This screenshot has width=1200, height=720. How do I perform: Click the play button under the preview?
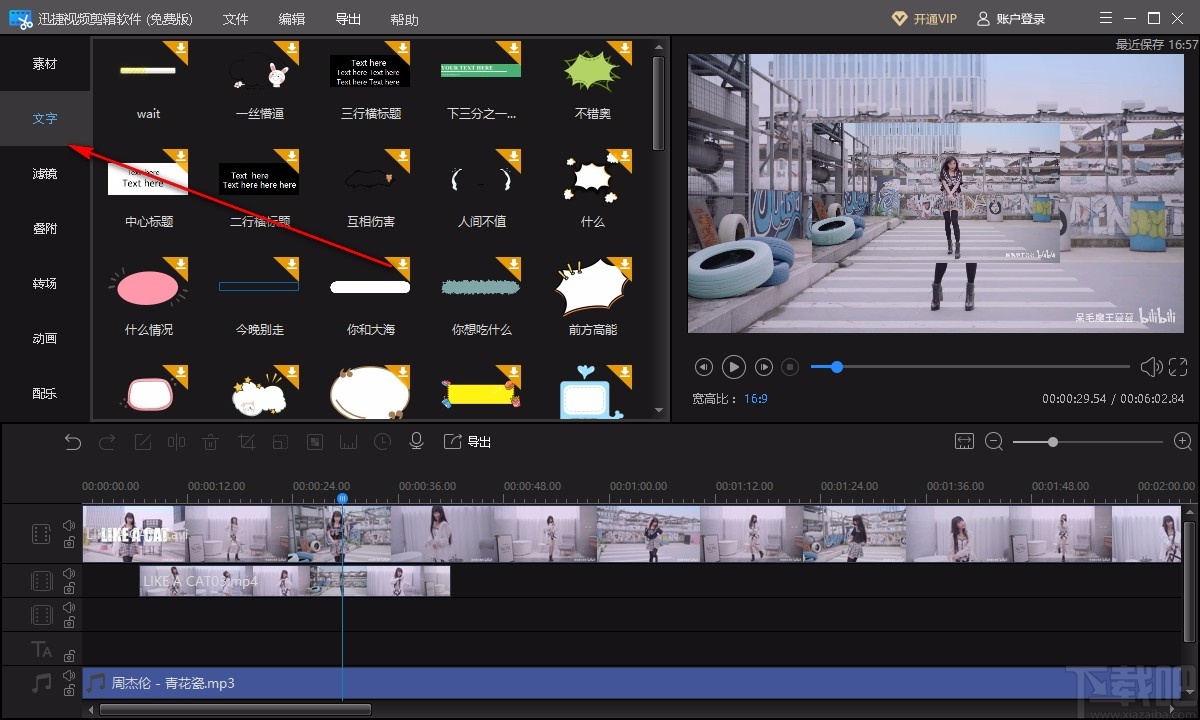734,367
